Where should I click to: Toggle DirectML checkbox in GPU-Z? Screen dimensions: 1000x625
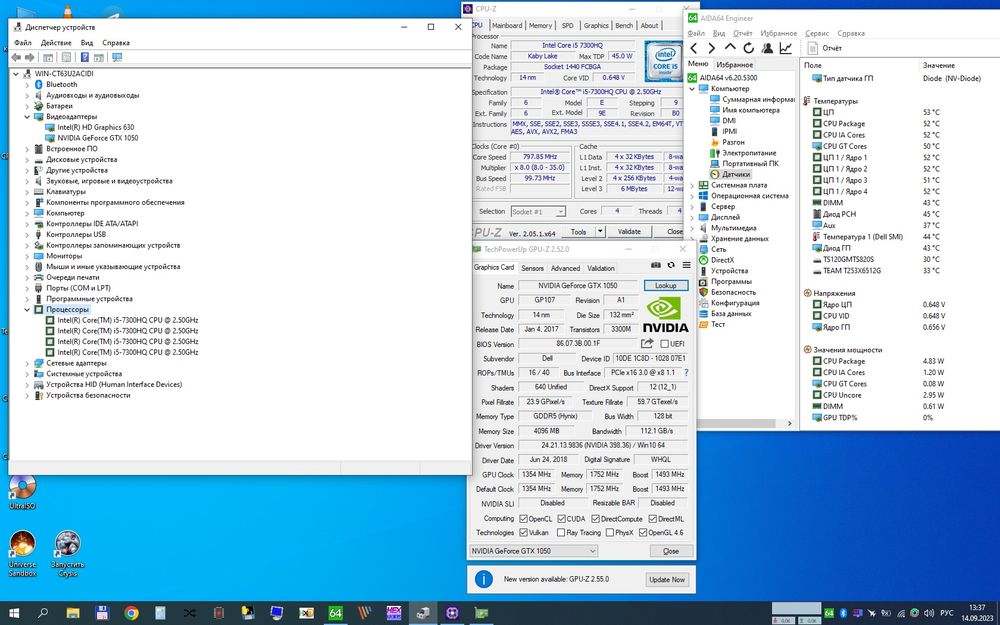(652, 518)
